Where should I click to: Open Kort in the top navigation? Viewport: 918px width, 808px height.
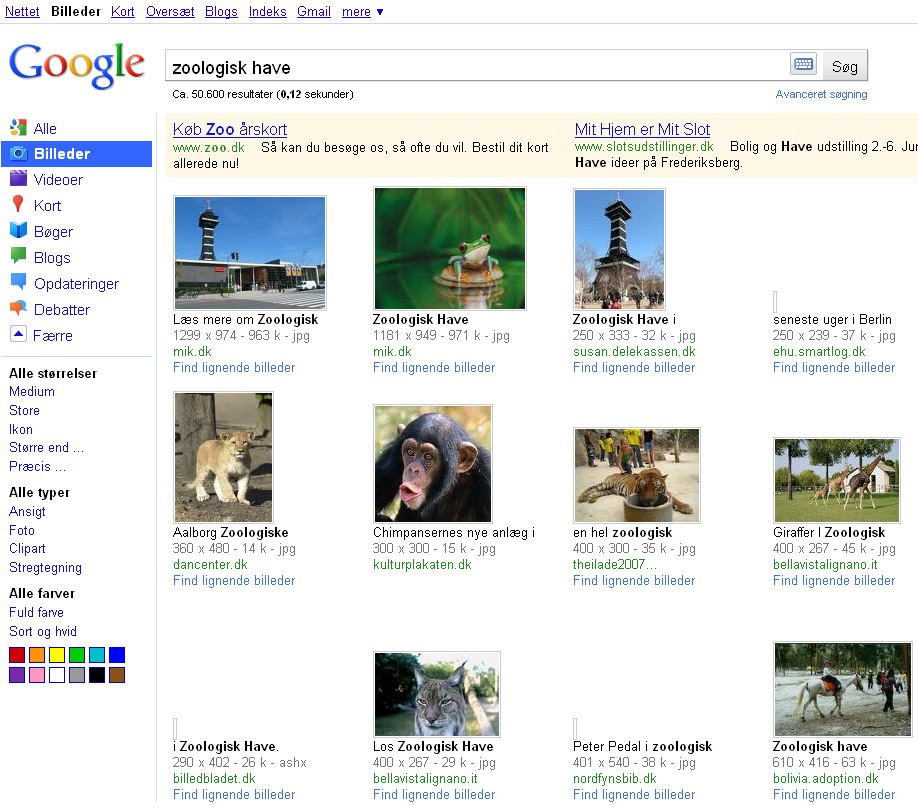click(x=123, y=11)
